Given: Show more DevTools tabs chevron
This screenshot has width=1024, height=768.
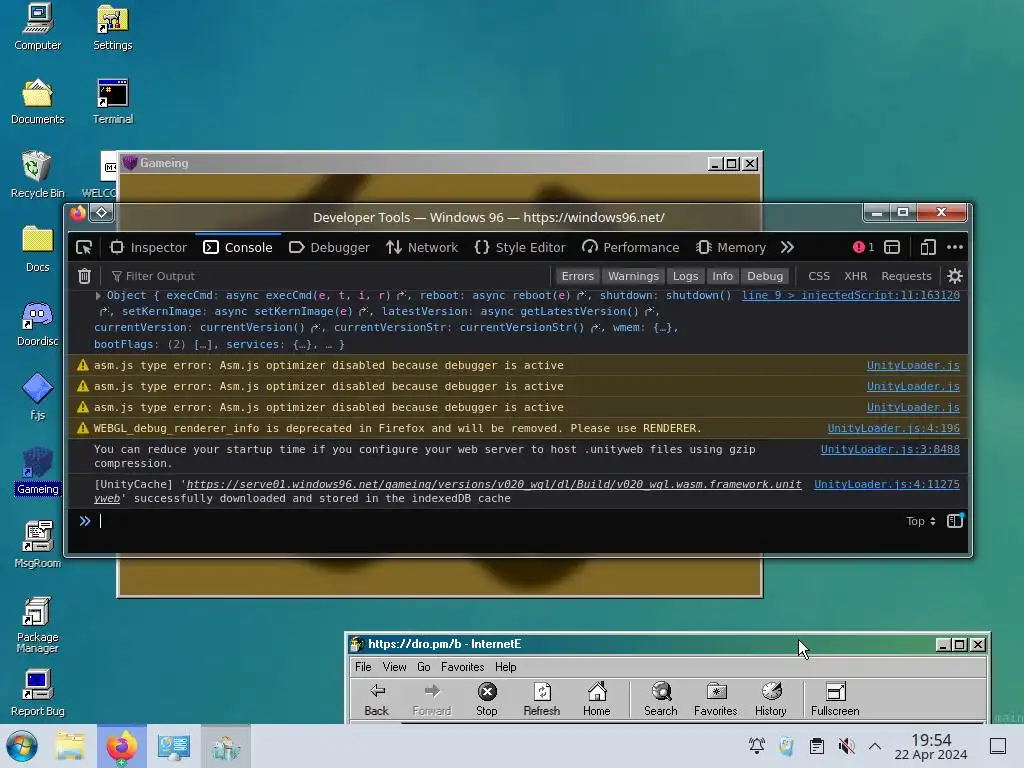Looking at the screenshot, I should 787,247.
